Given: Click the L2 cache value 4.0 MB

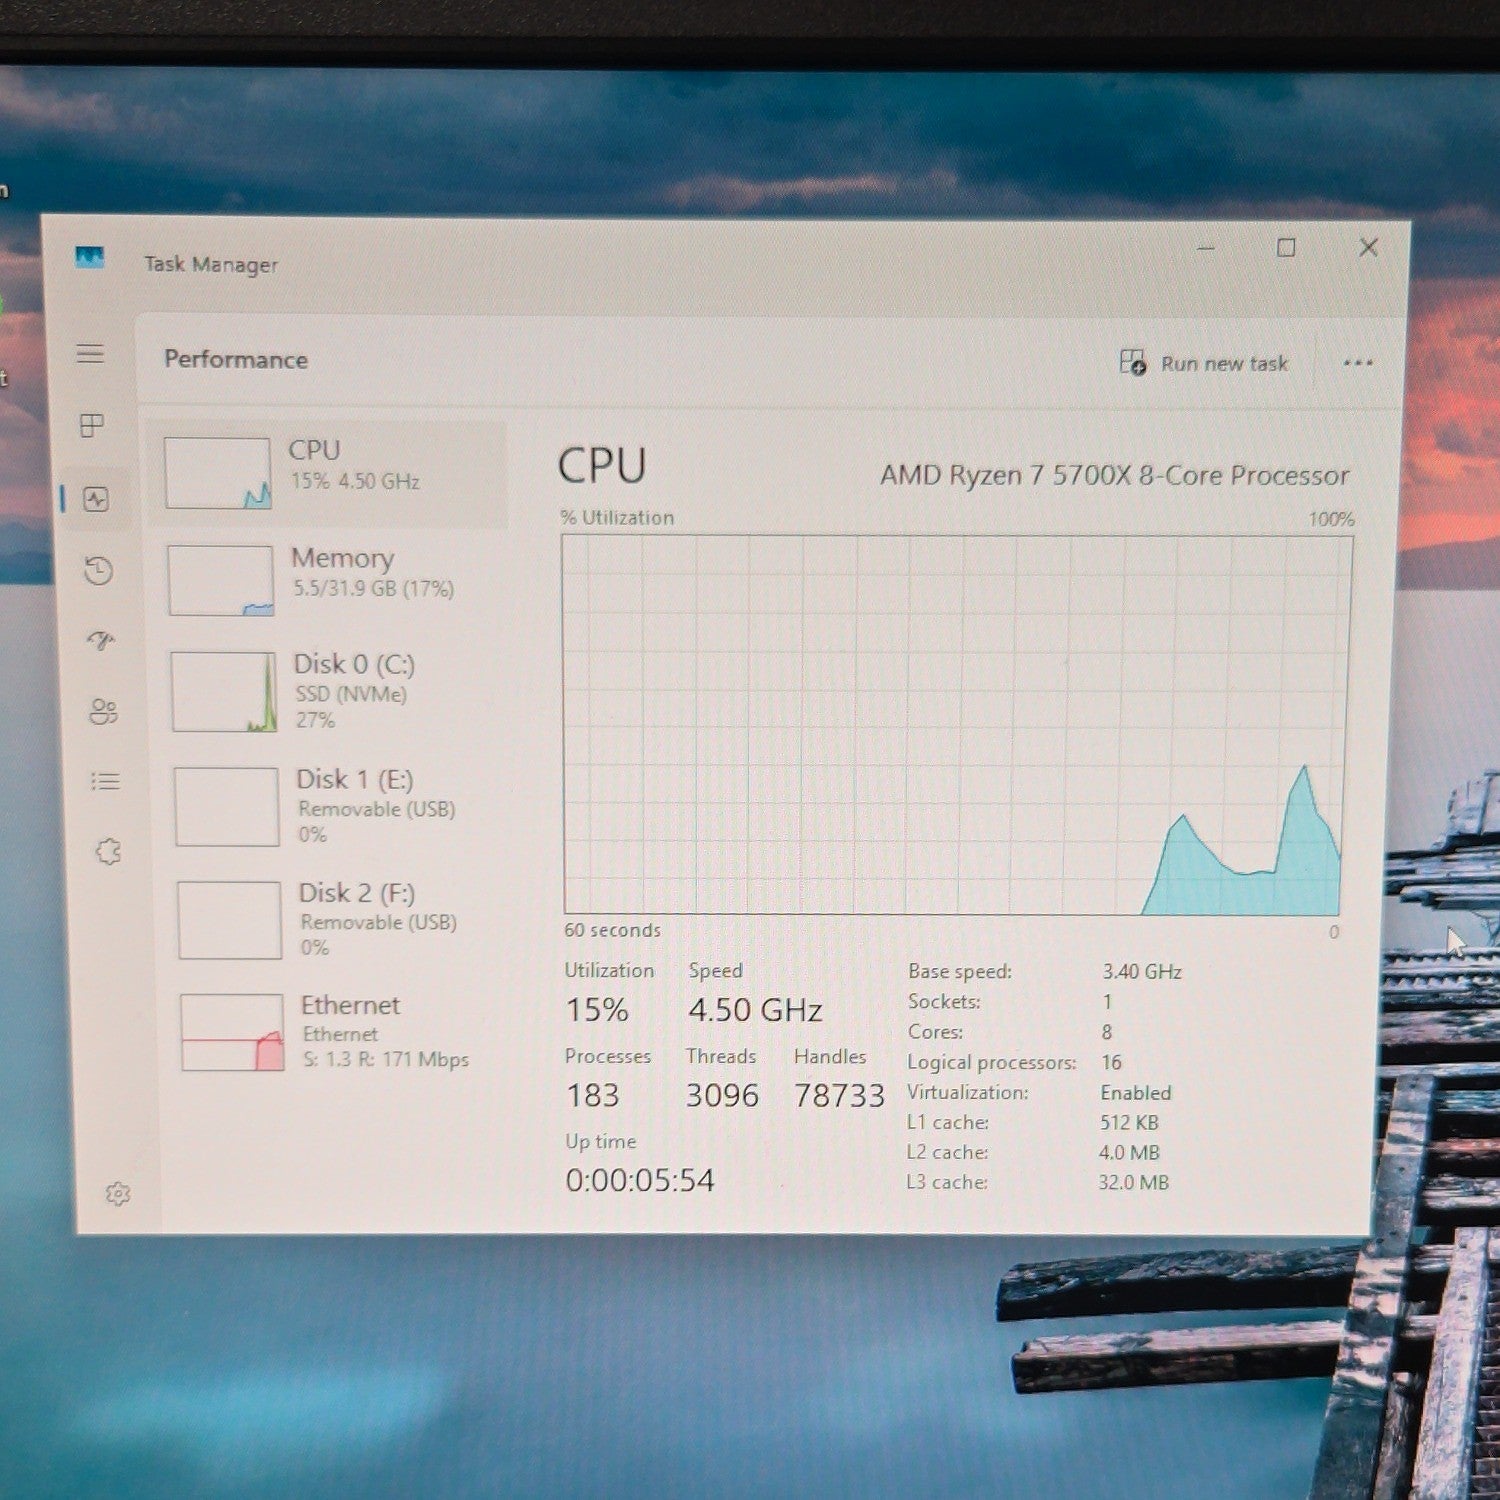Looking at the screenshot, I should [1129, 1152].
